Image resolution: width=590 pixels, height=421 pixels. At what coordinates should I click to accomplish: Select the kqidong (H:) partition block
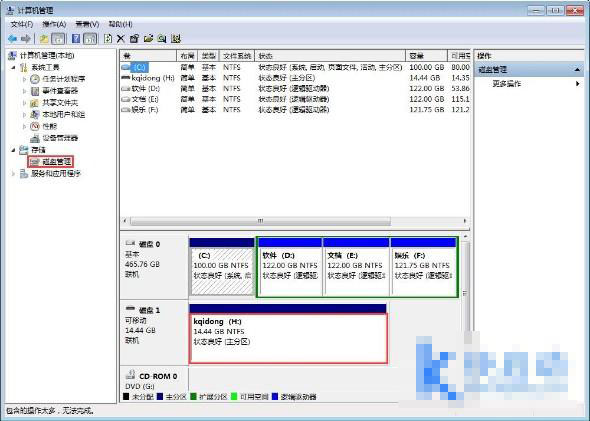click(x=288, y=338)
